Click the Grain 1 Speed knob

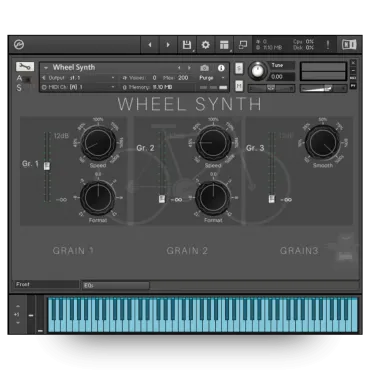[98, 143]
